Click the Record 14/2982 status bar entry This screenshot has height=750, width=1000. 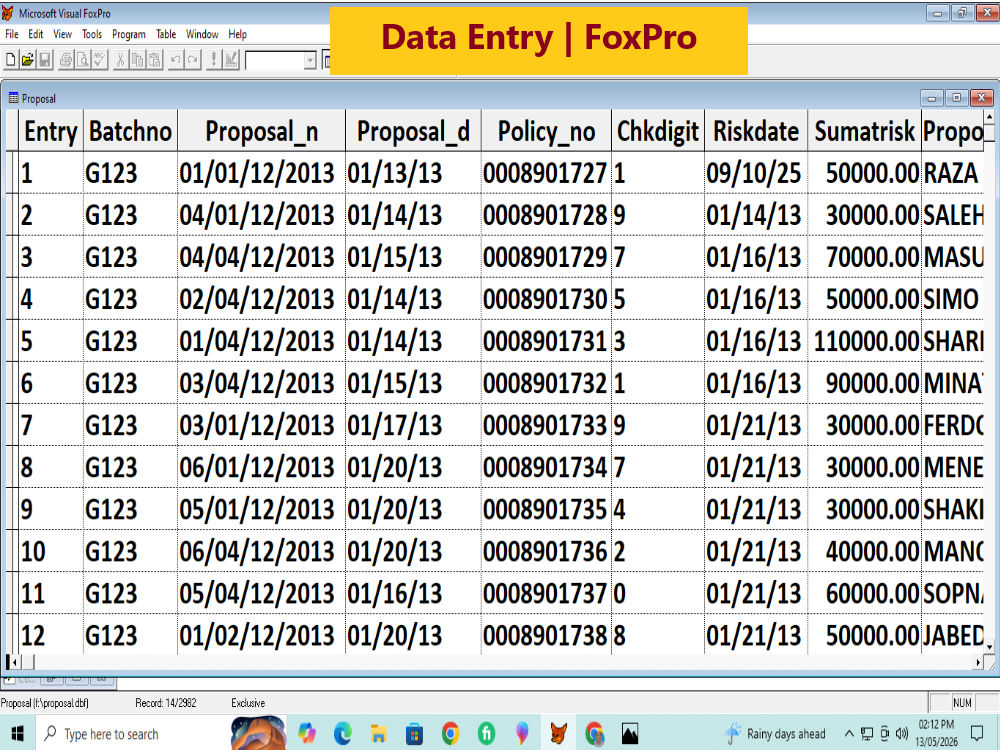click(x=165, y=703)
